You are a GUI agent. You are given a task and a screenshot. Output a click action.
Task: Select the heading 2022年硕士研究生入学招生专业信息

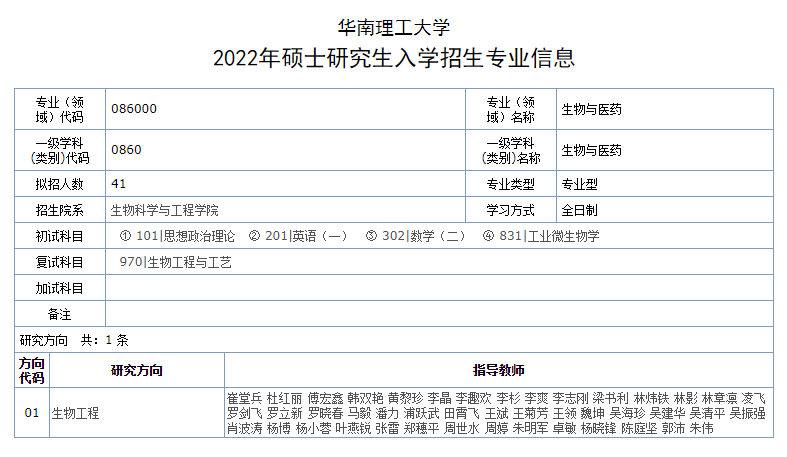[394, 58]
